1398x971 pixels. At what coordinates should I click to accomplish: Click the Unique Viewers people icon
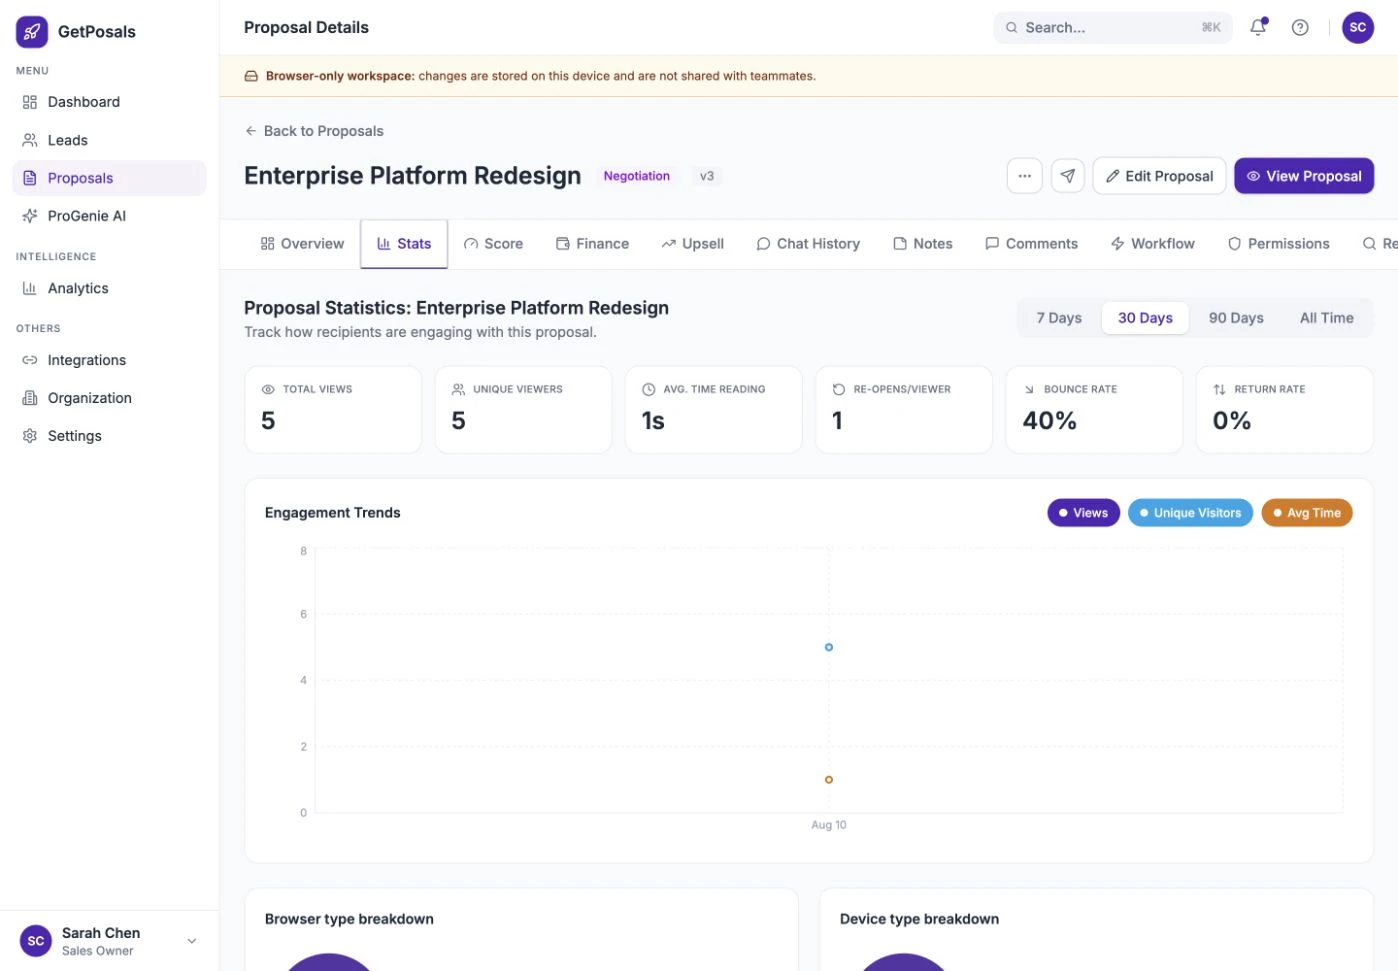click(x=458, y=389)
